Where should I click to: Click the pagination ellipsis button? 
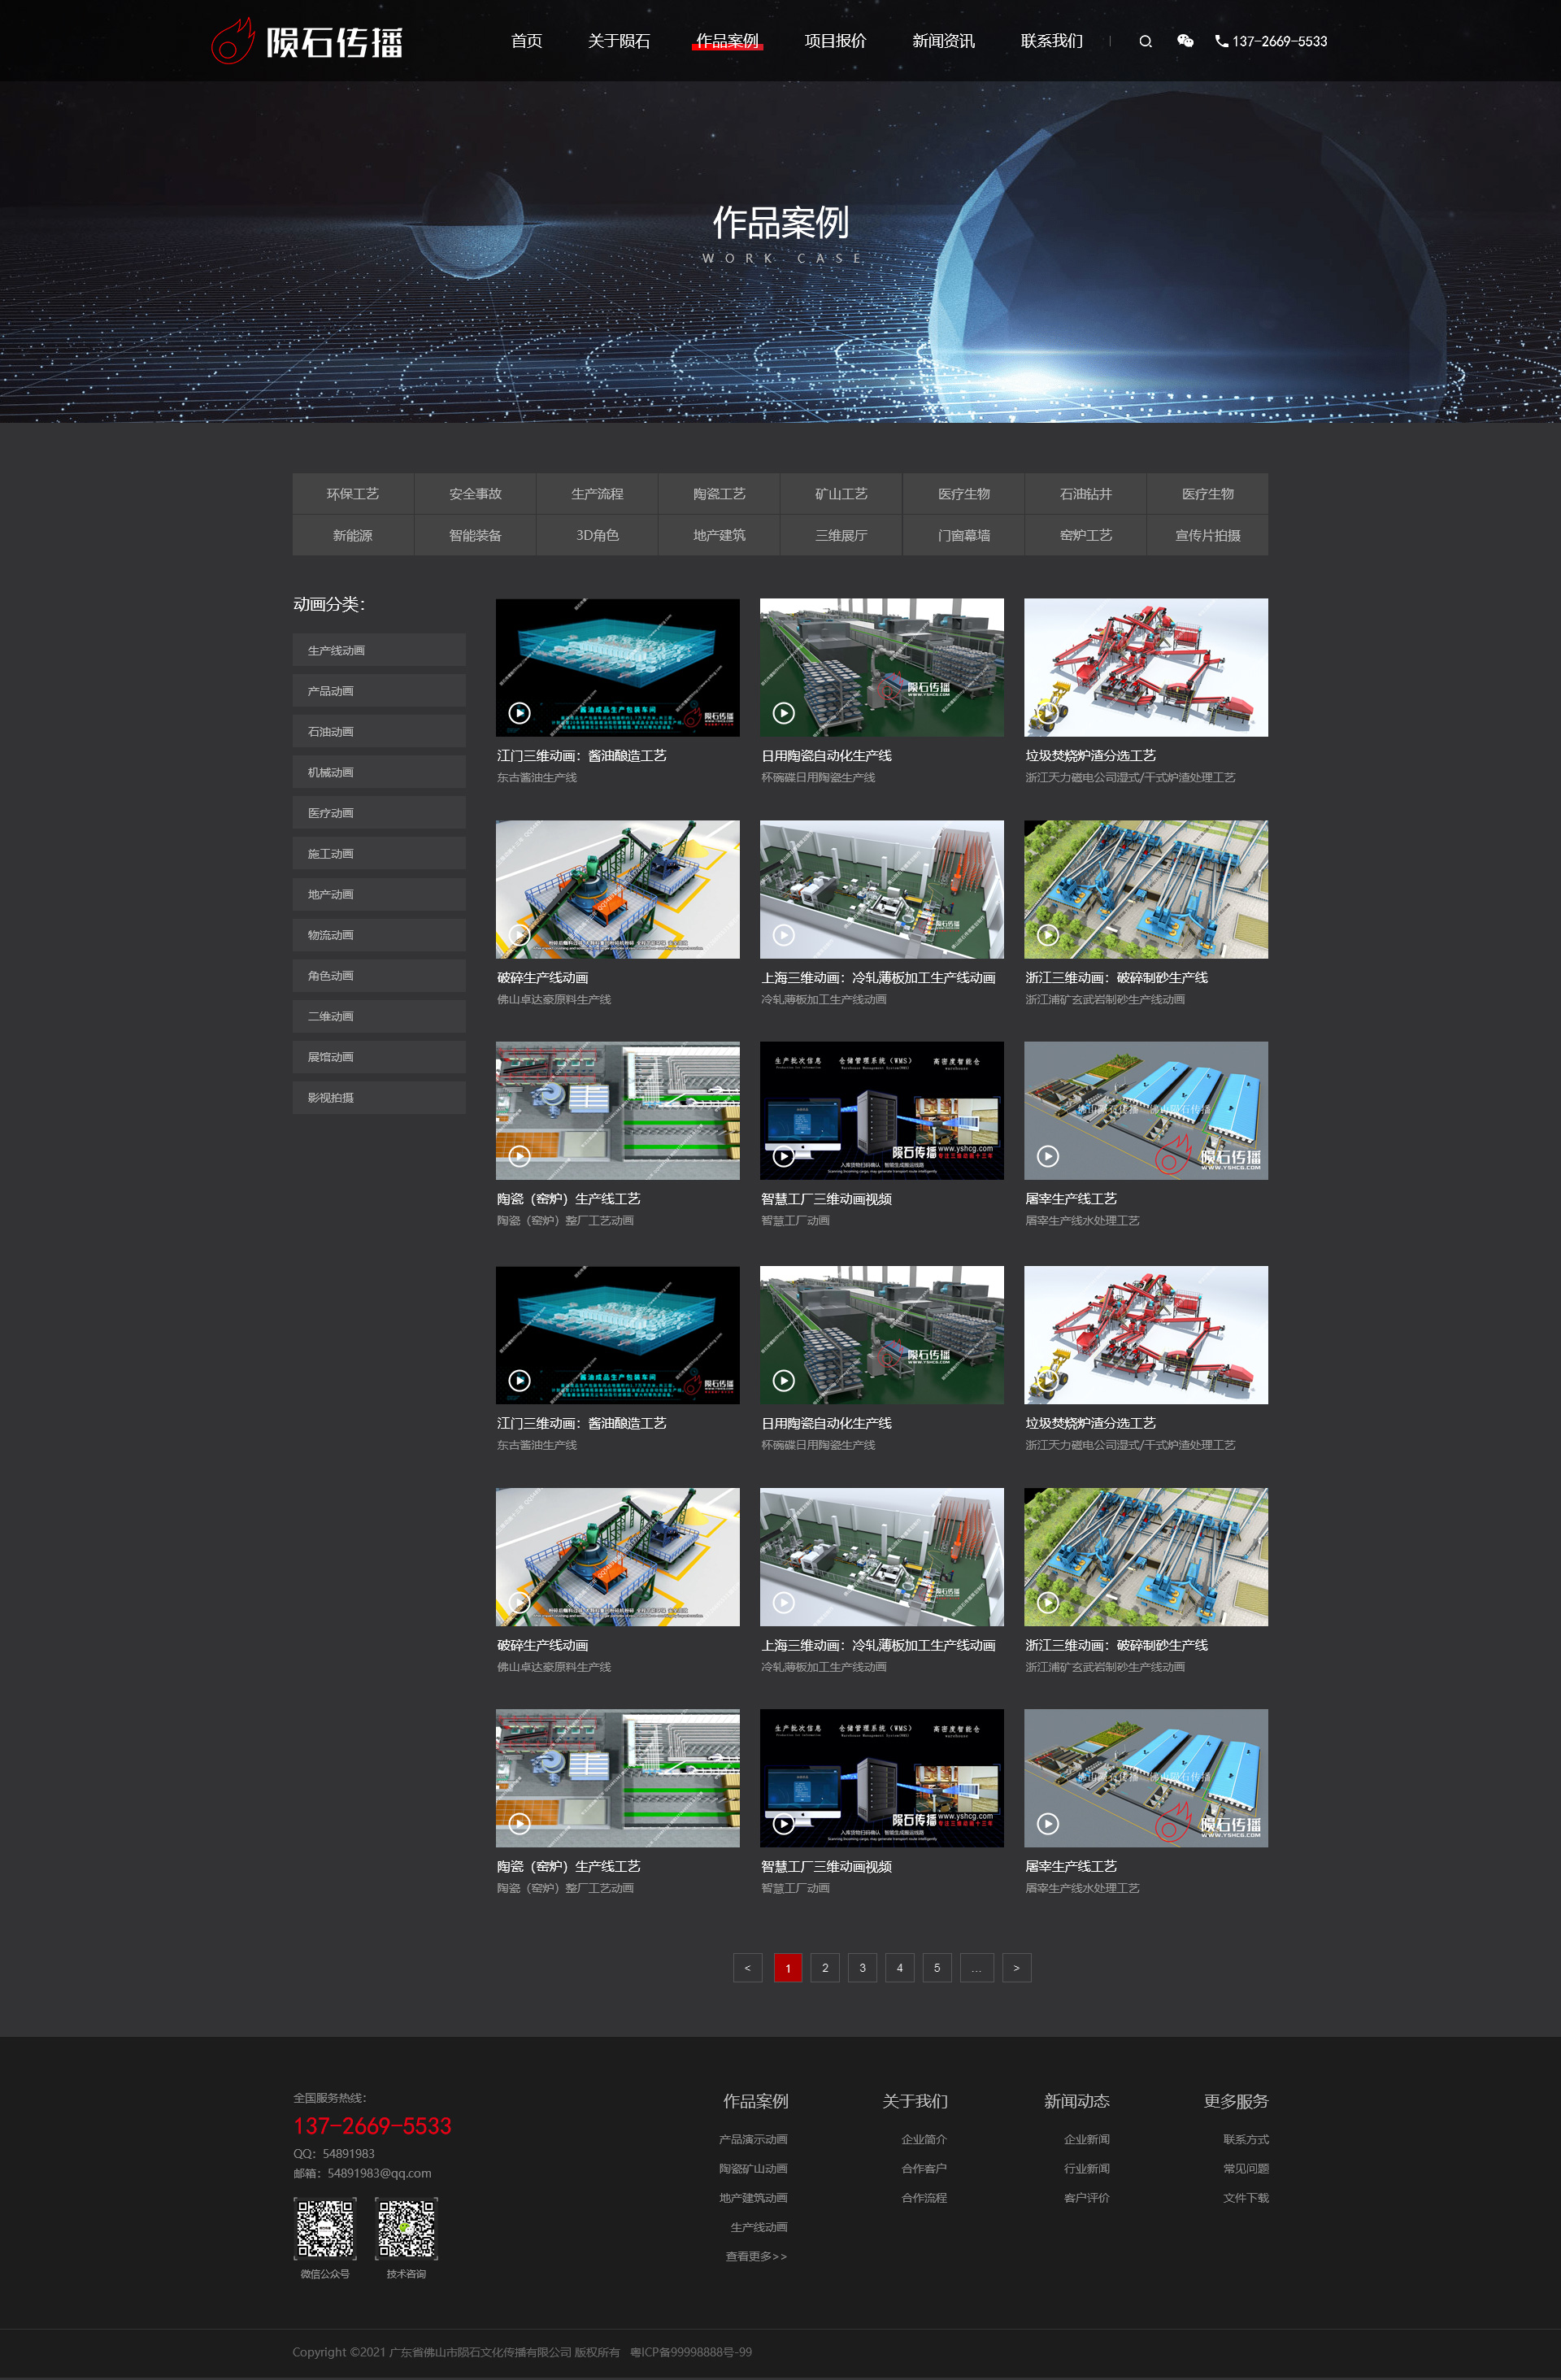pyautogui.click(x=976, y=1967)
